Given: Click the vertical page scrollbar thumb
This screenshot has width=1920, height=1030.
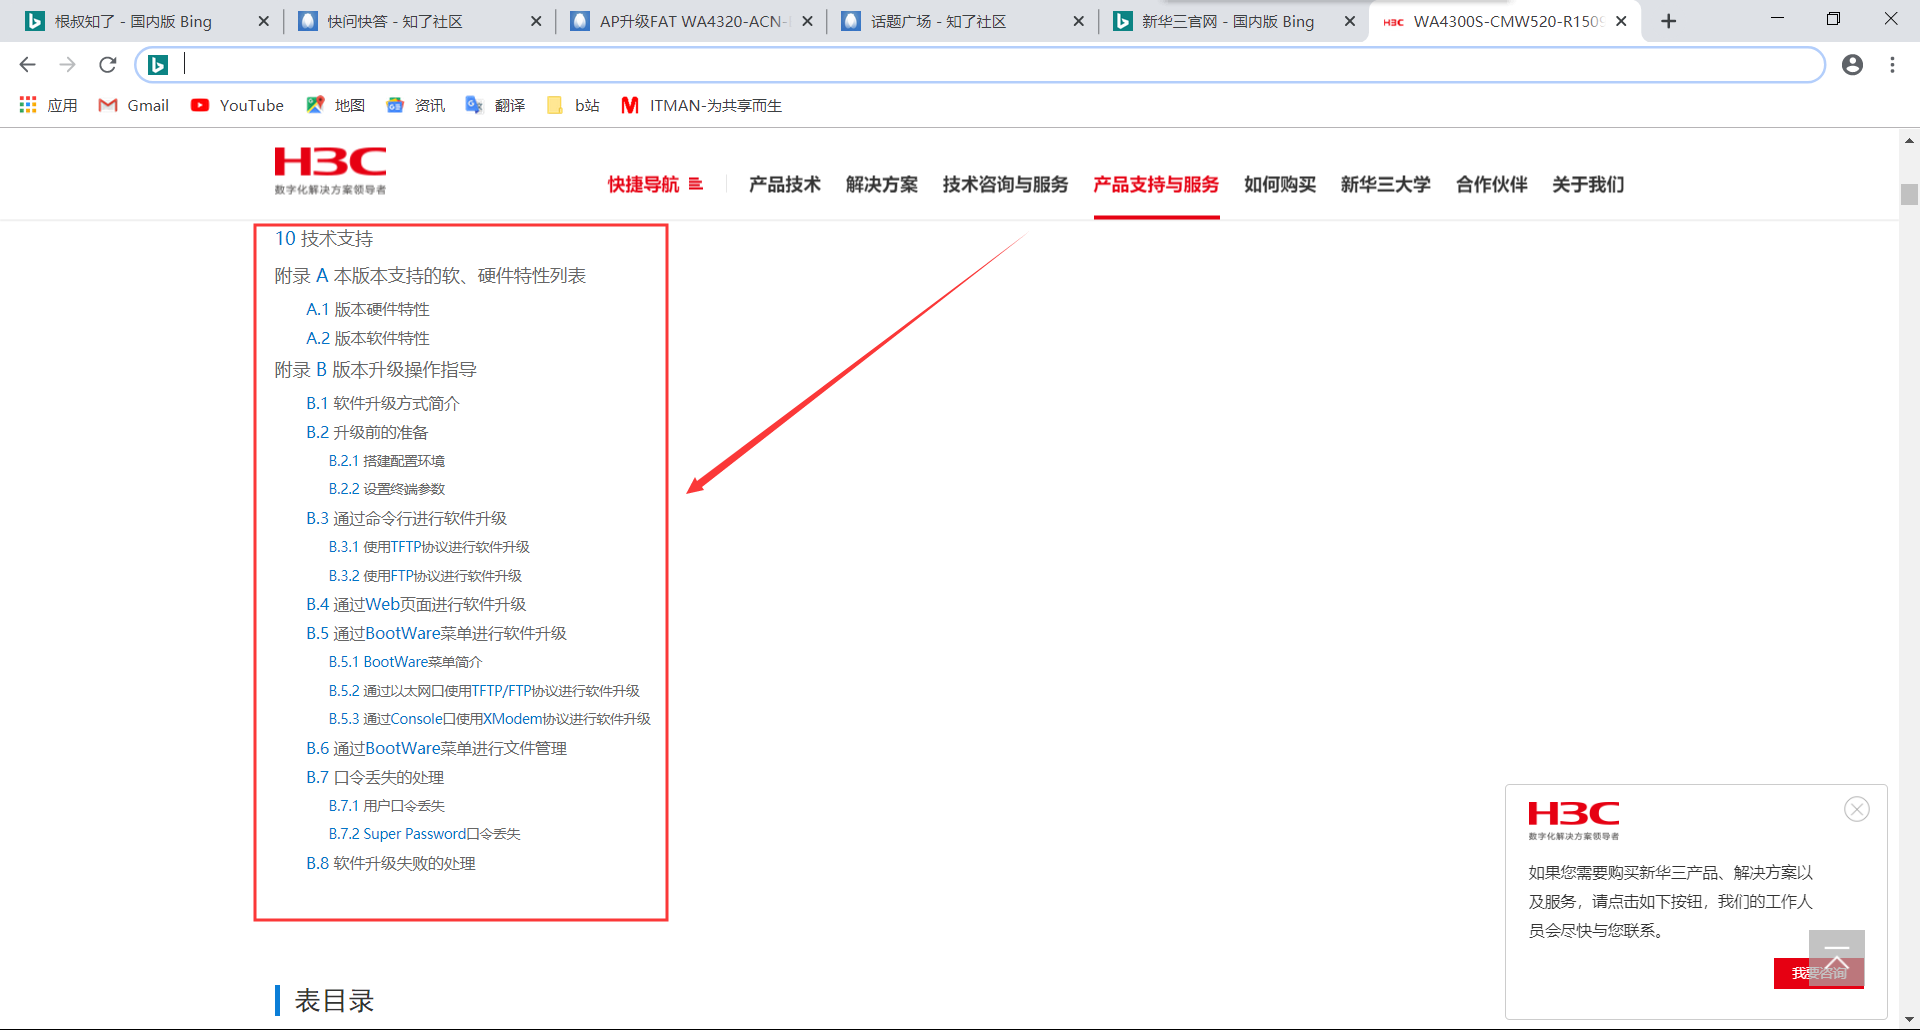Looking at the screenshot, I should point(1909,194).
